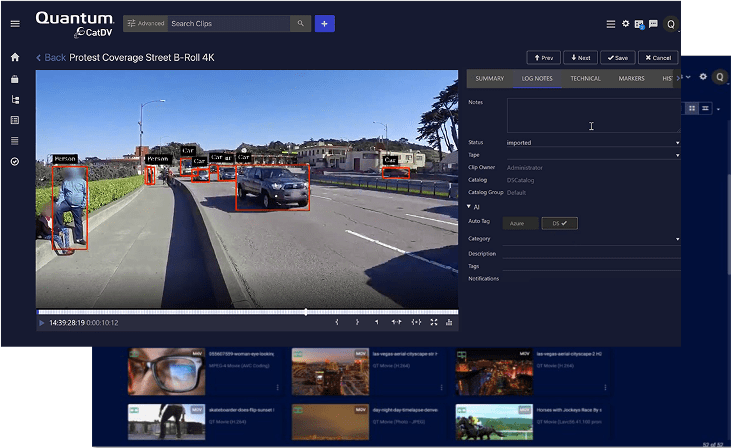
Task: Click the Save button
Action: 616,58
